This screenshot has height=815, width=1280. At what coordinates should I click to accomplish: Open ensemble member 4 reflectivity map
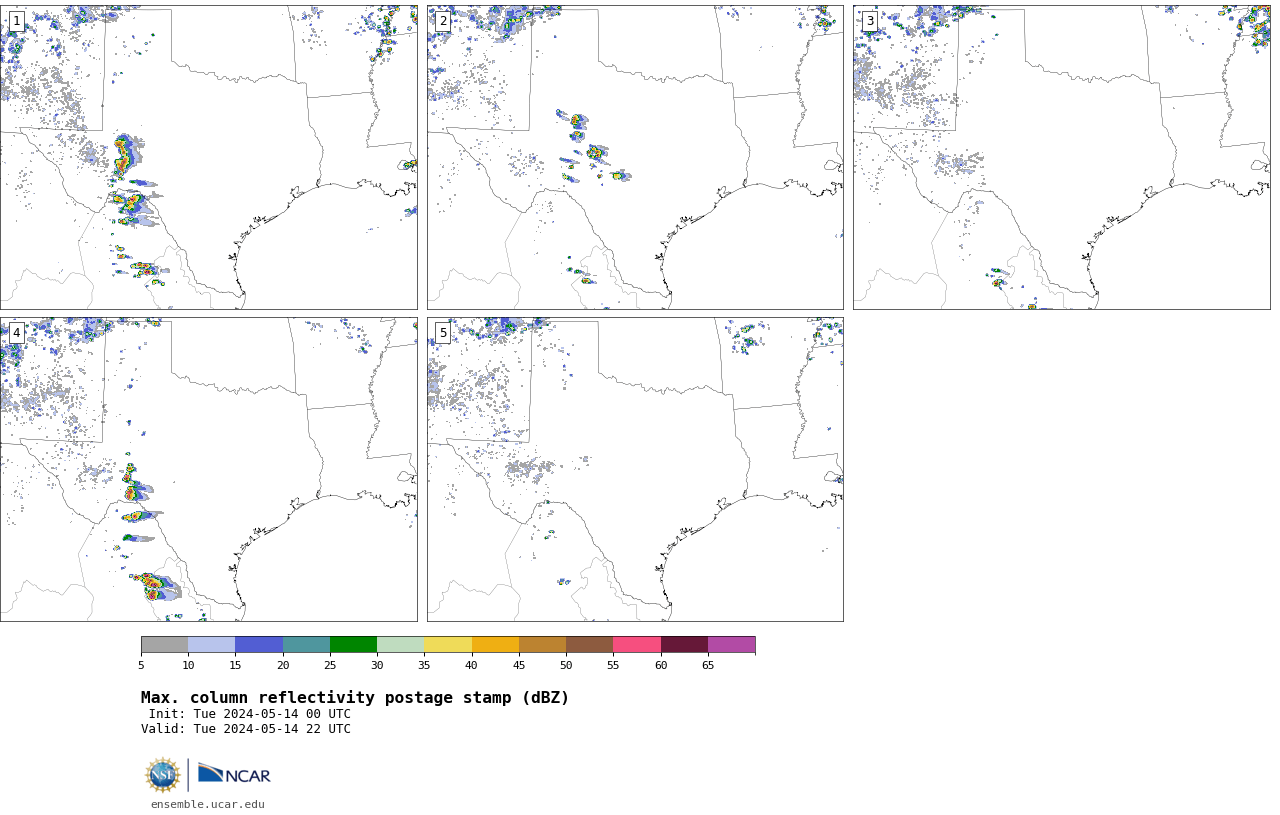click(x=208, y=469)
